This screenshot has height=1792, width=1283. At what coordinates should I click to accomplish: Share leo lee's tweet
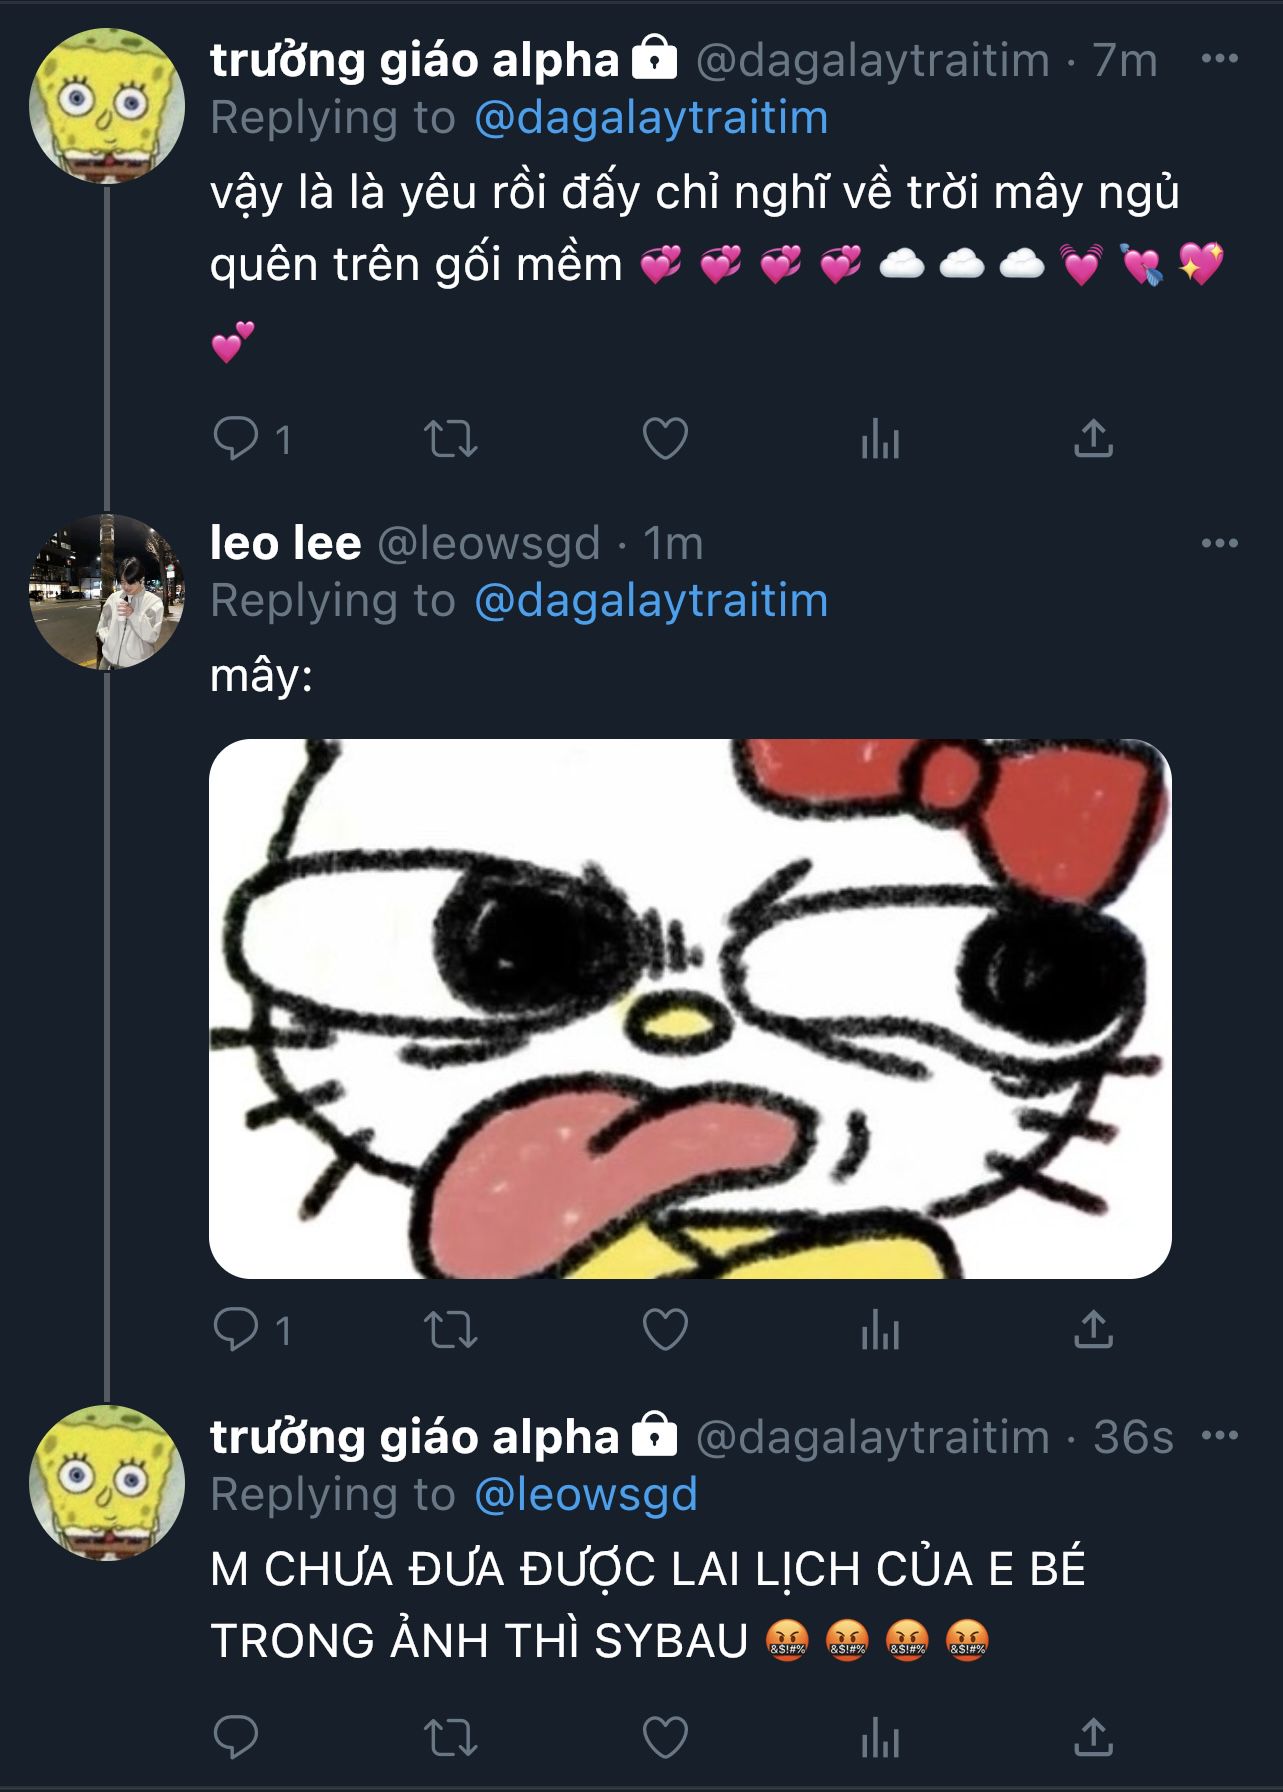click(x=1093, y=1329)
